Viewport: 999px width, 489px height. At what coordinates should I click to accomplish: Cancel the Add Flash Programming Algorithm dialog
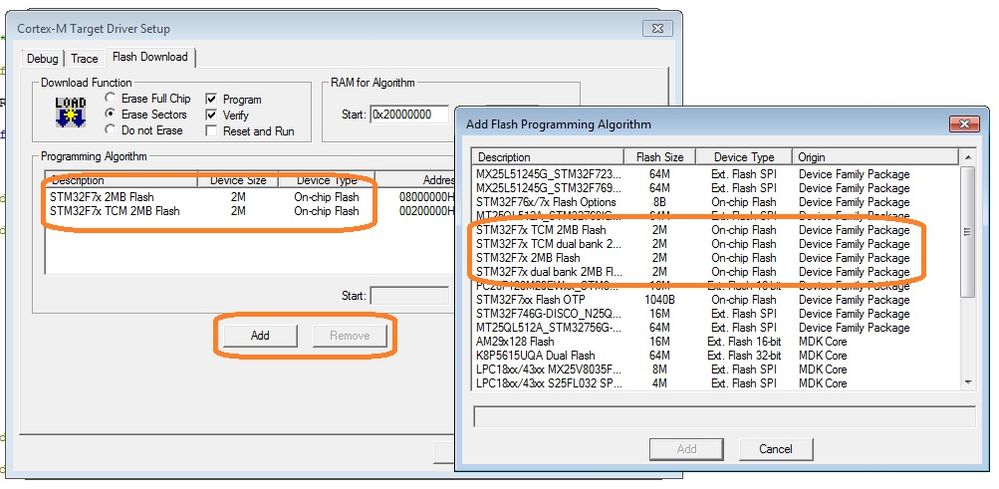click(775, 449)
